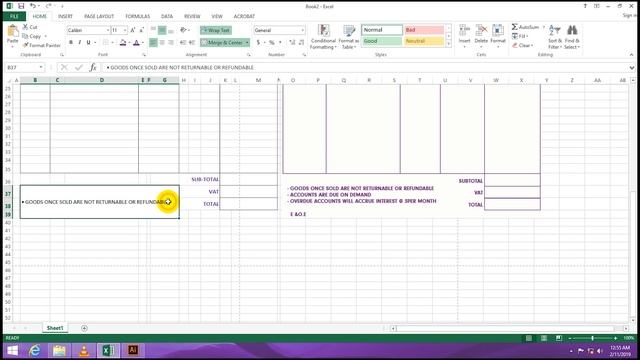Click Decrease Decimal icon
640x360 pixels.
coord(302,42)
